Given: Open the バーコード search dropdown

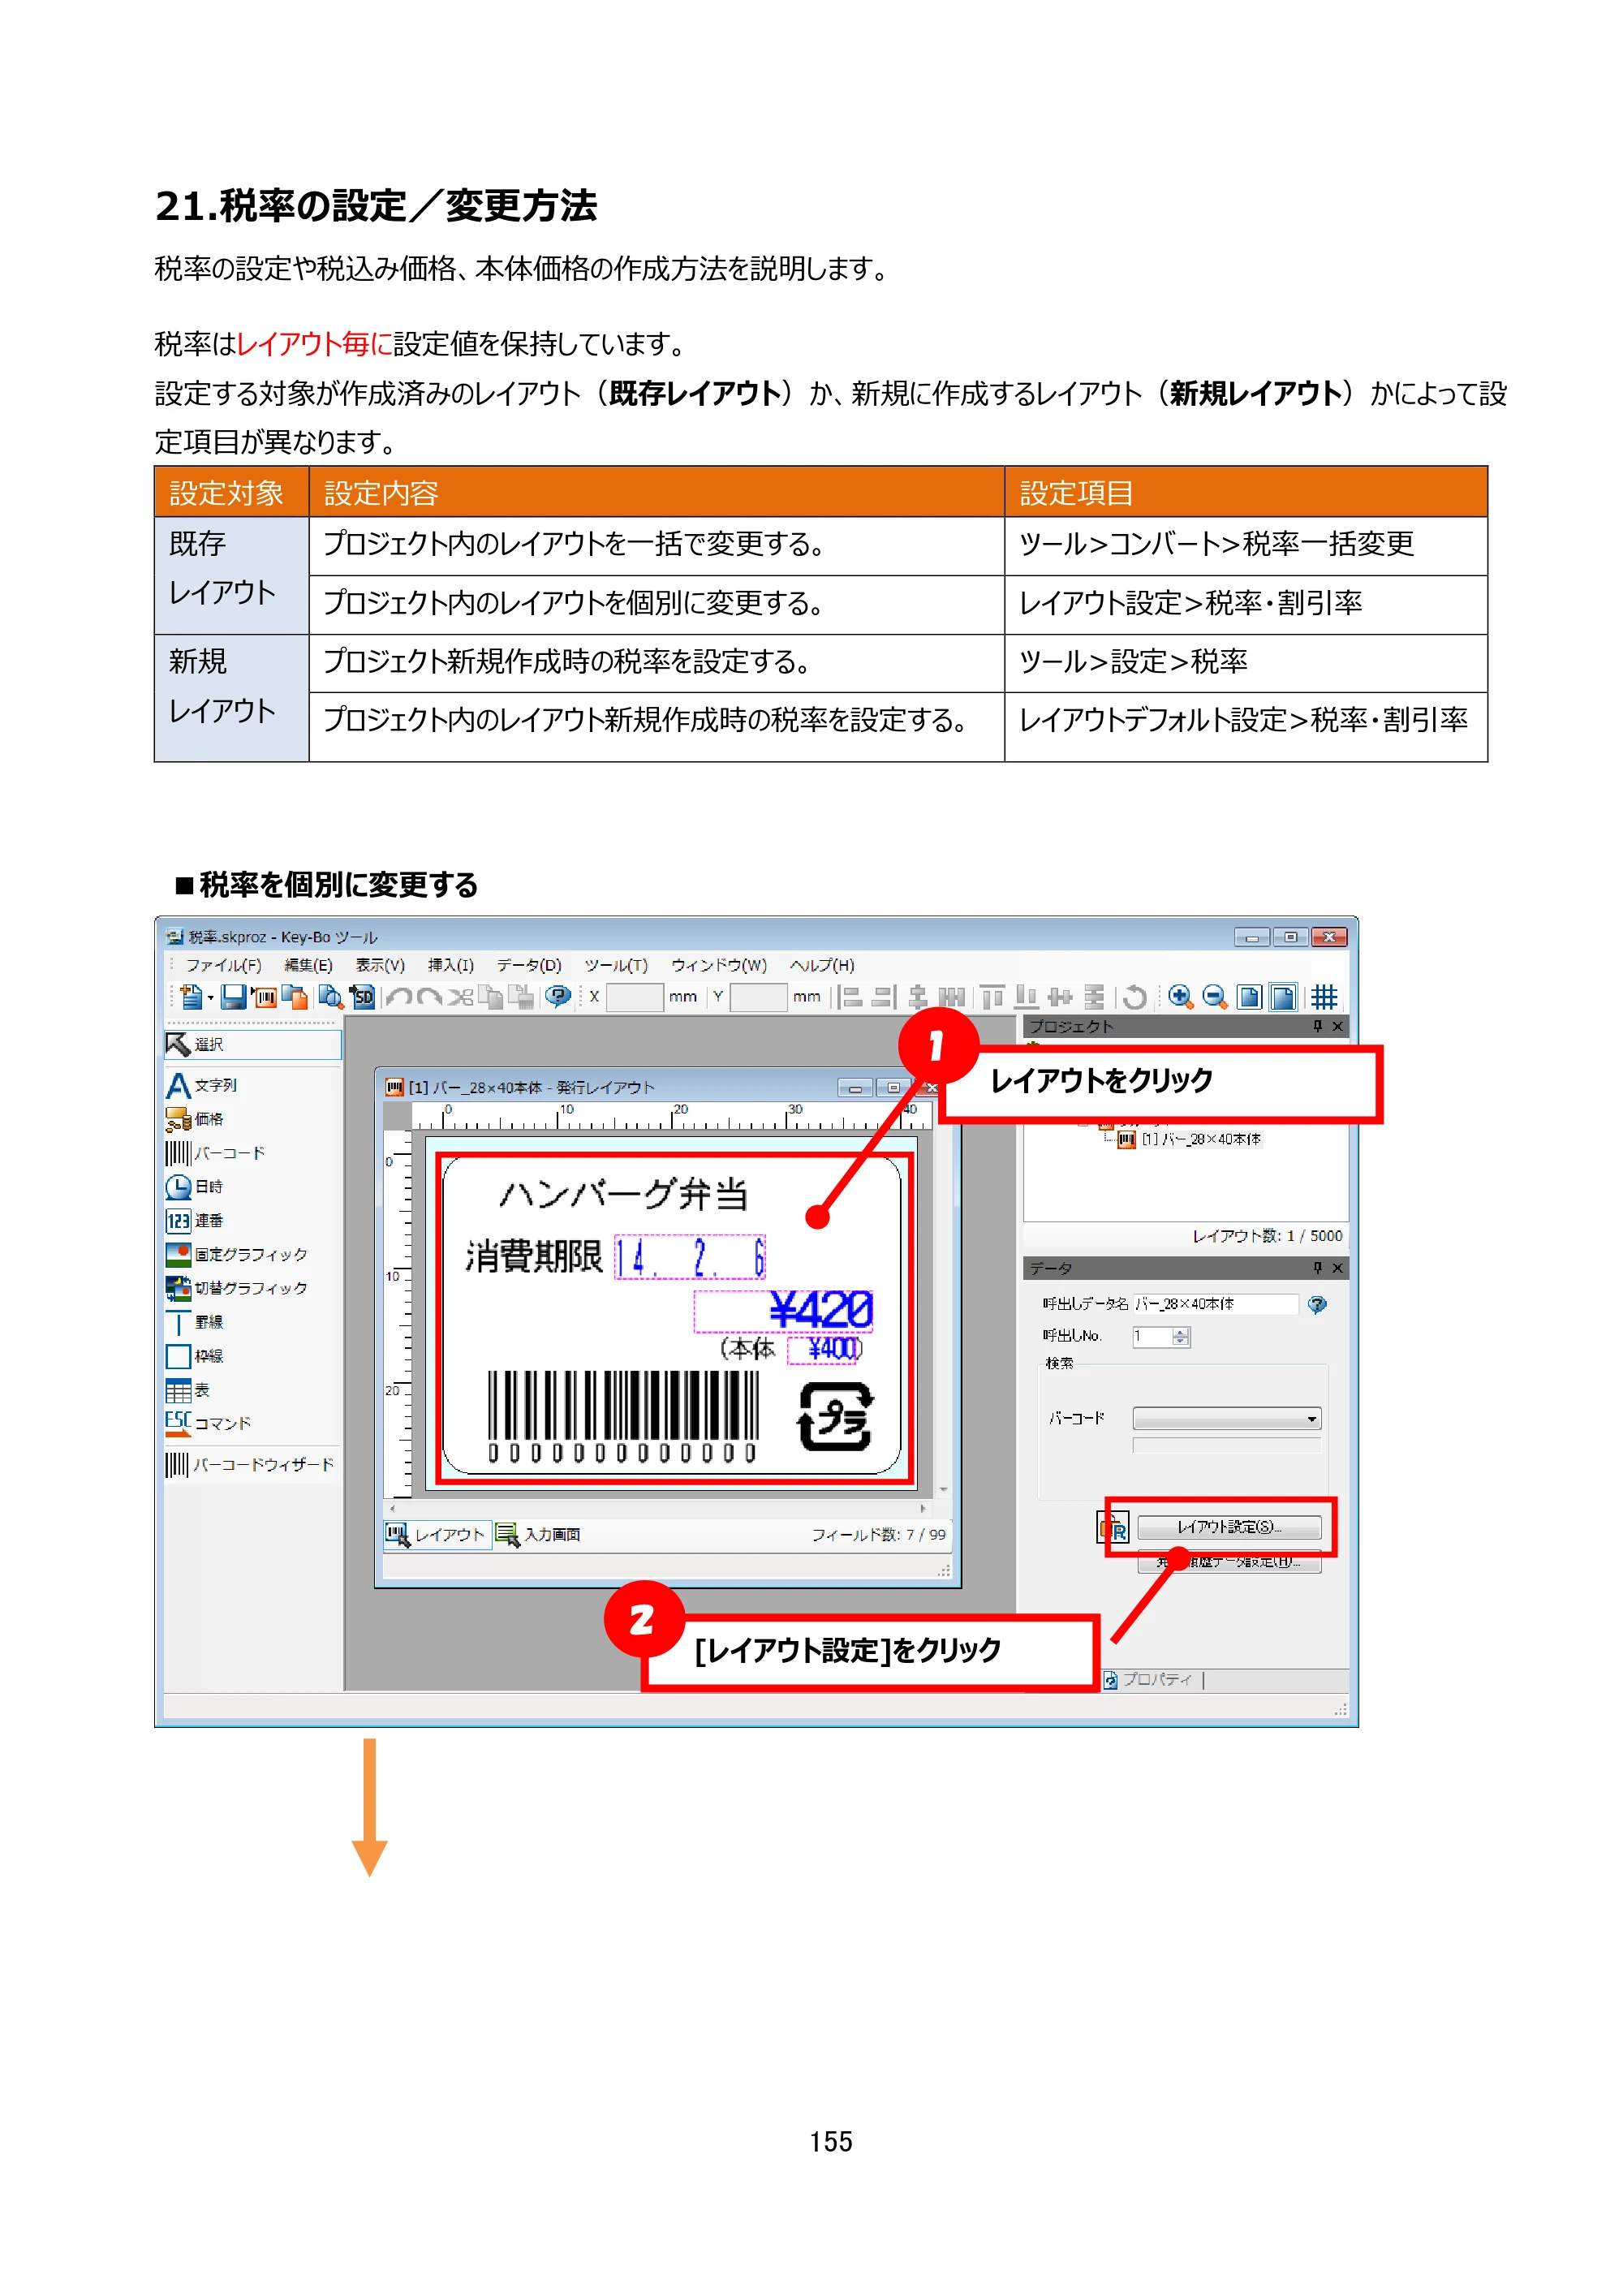Looking at the screenshot, I should [1226, 1419].
